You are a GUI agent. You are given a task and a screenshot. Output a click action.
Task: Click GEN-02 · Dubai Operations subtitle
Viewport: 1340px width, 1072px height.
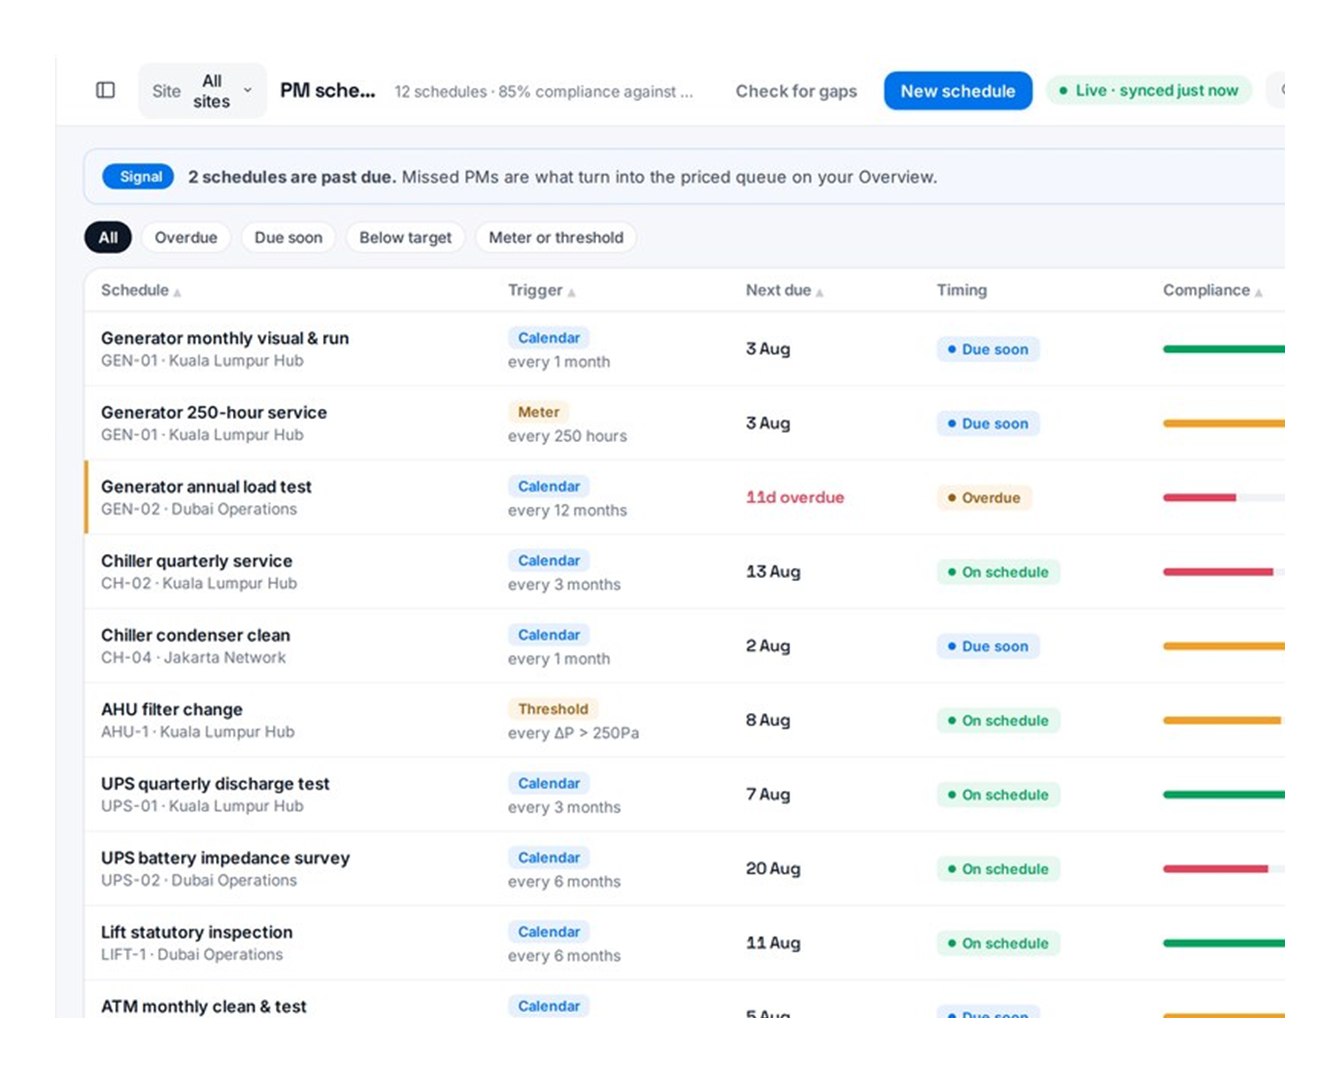199,509
